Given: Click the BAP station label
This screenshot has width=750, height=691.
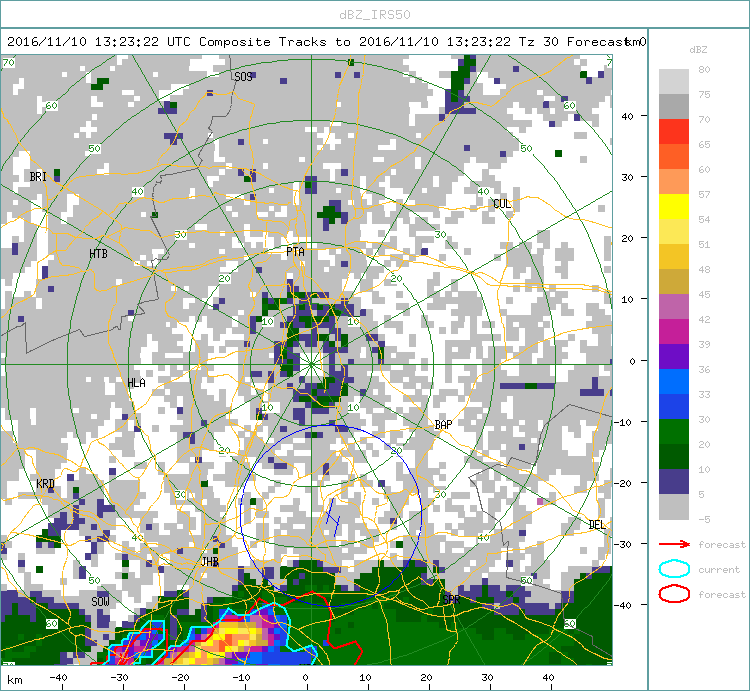Looking at the screenshot, I should point(443,425).
